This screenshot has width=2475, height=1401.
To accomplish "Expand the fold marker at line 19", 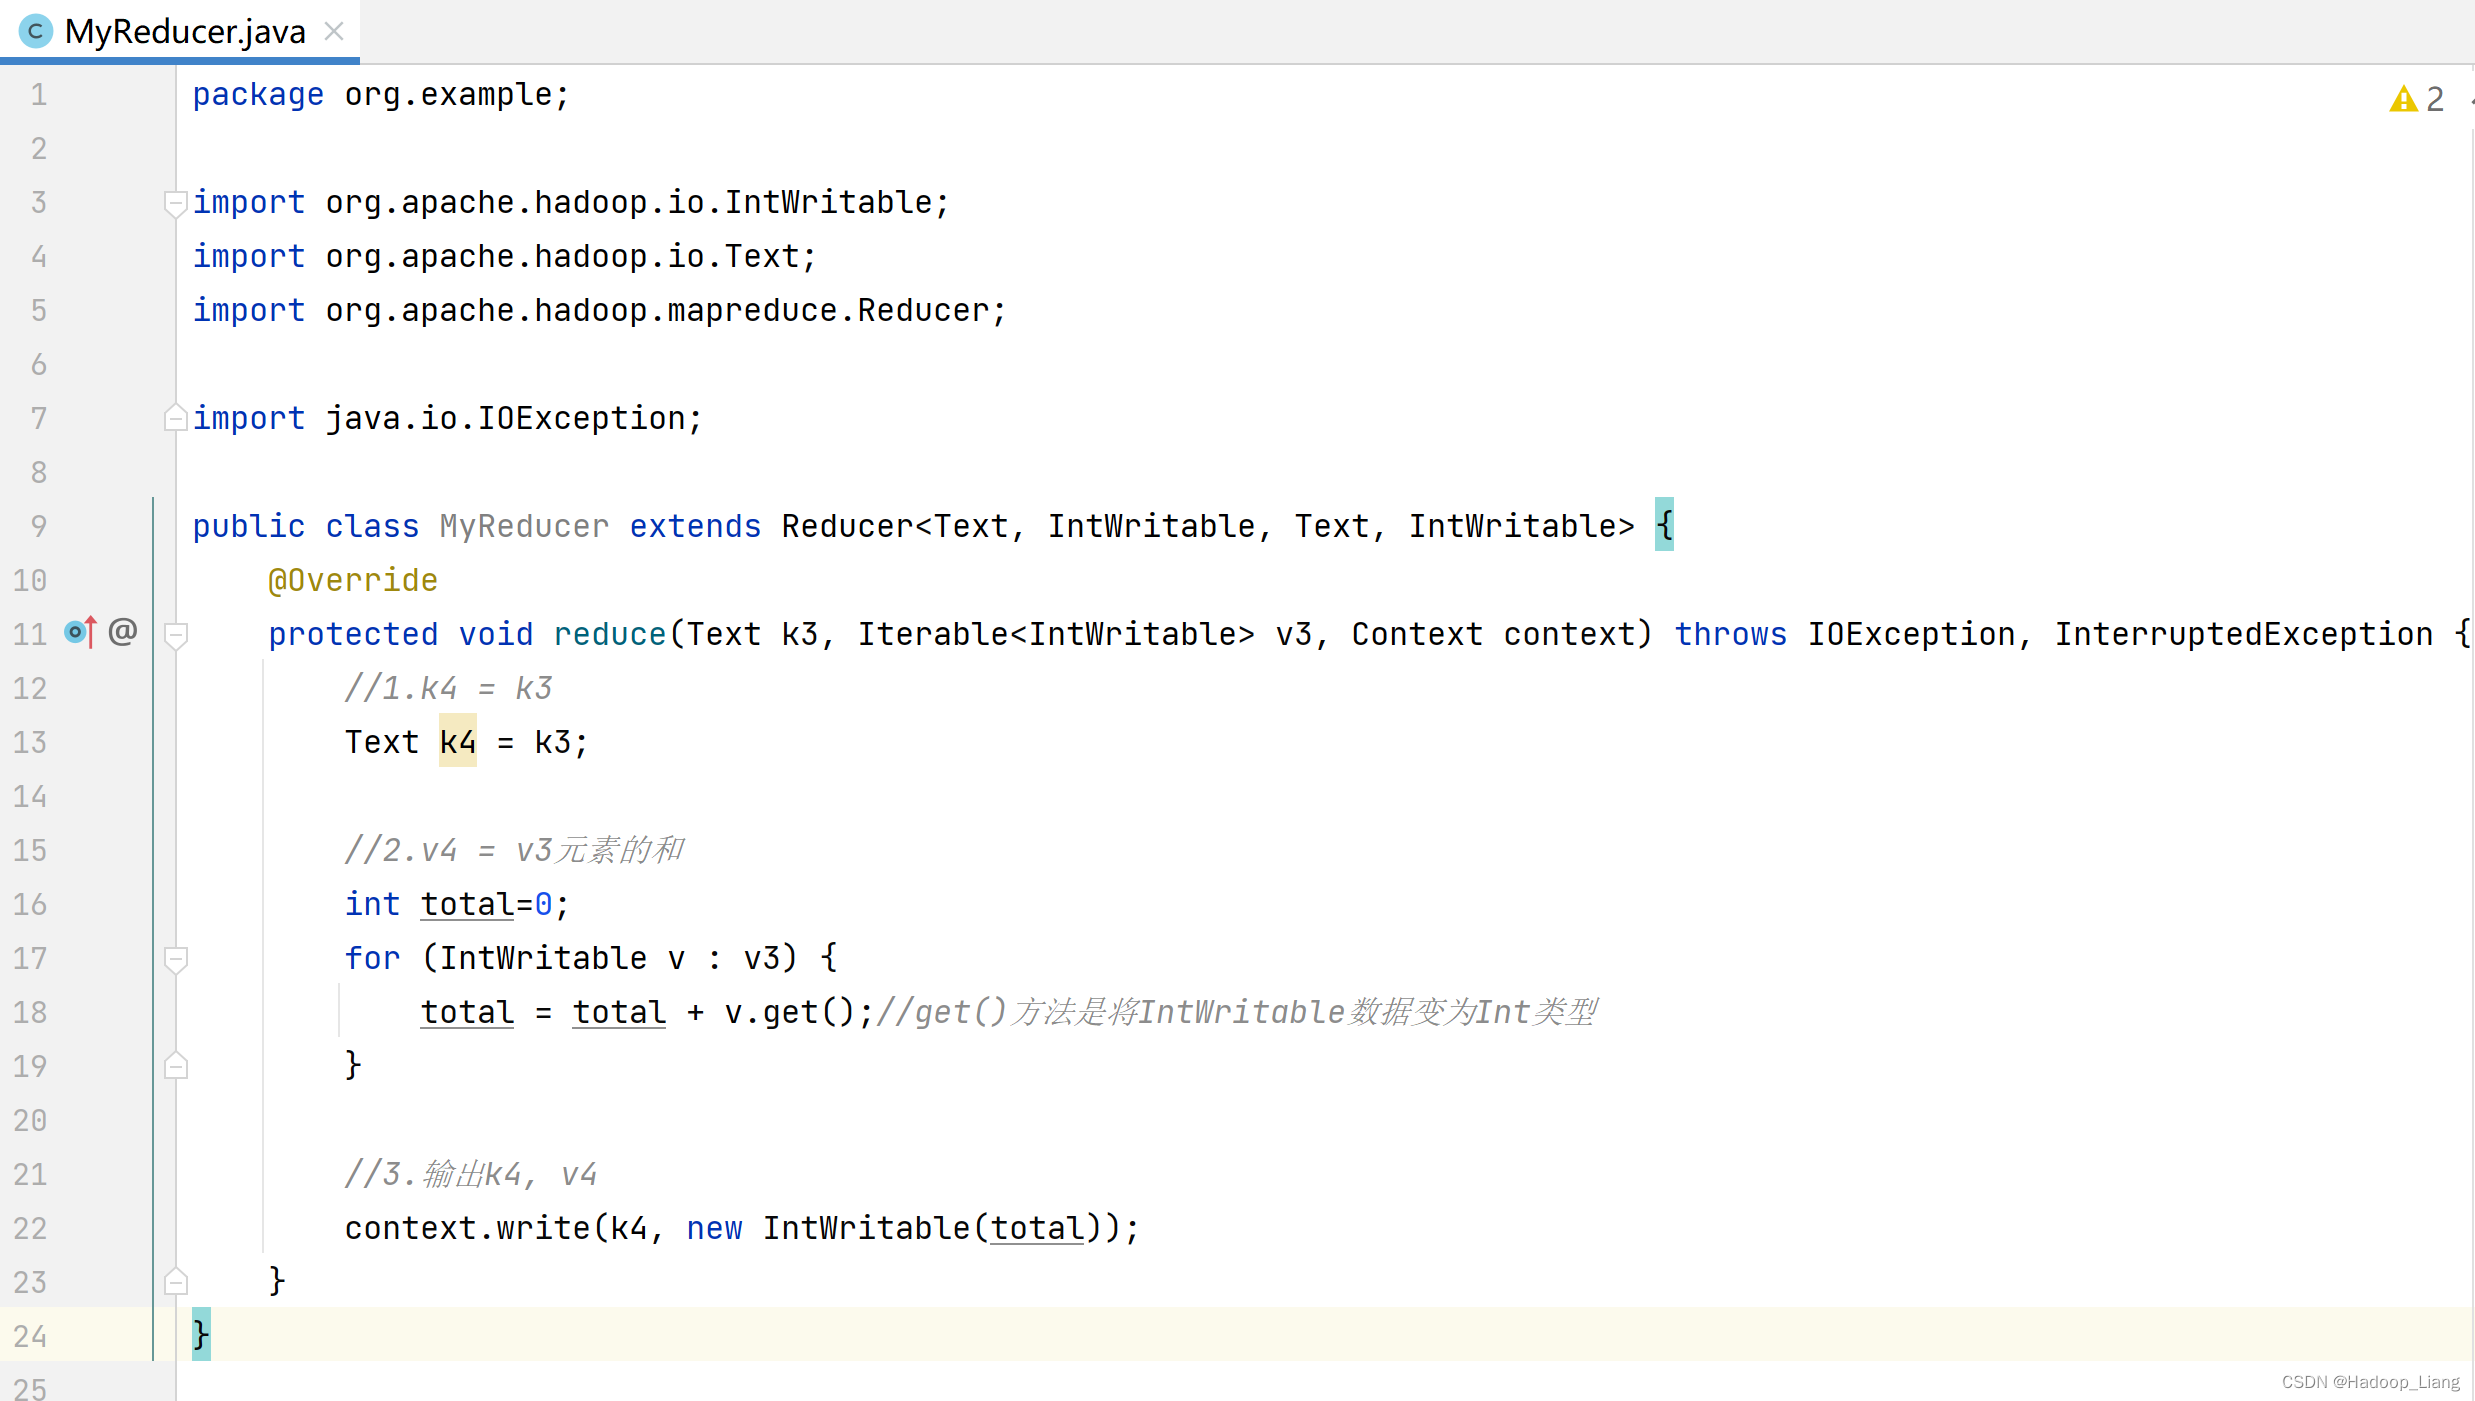I will tap(175, 1065).
